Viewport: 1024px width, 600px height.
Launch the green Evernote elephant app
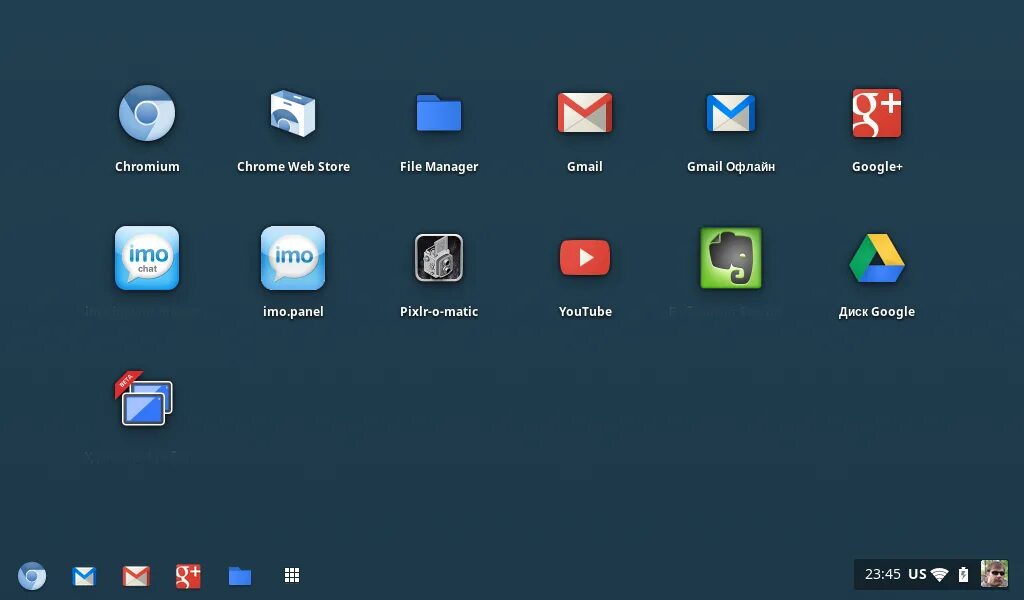point(731,258)
